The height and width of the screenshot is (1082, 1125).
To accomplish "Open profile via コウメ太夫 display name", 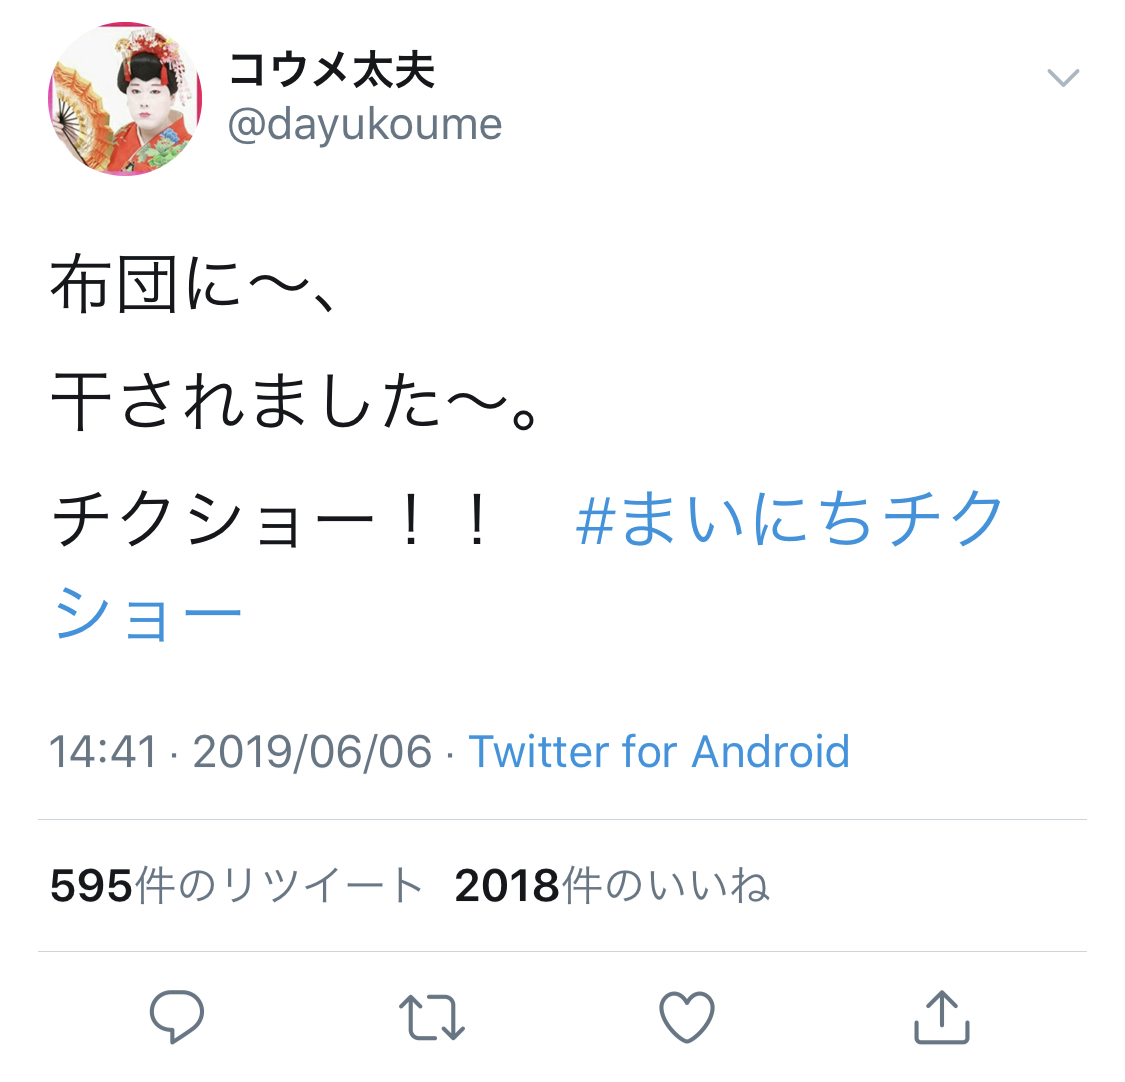I will (x=331, y=69).
